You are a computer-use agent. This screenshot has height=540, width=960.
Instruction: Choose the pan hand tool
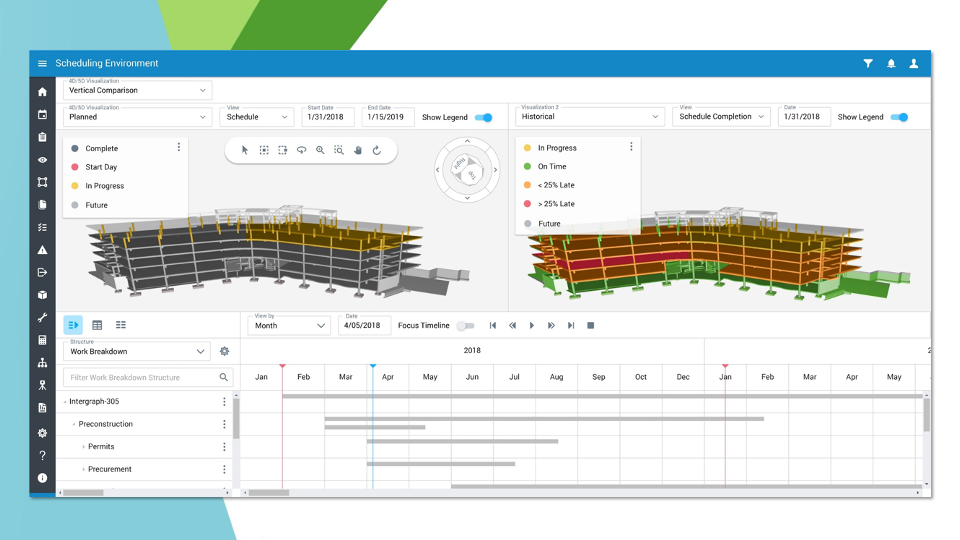click(x=358, y=150)
